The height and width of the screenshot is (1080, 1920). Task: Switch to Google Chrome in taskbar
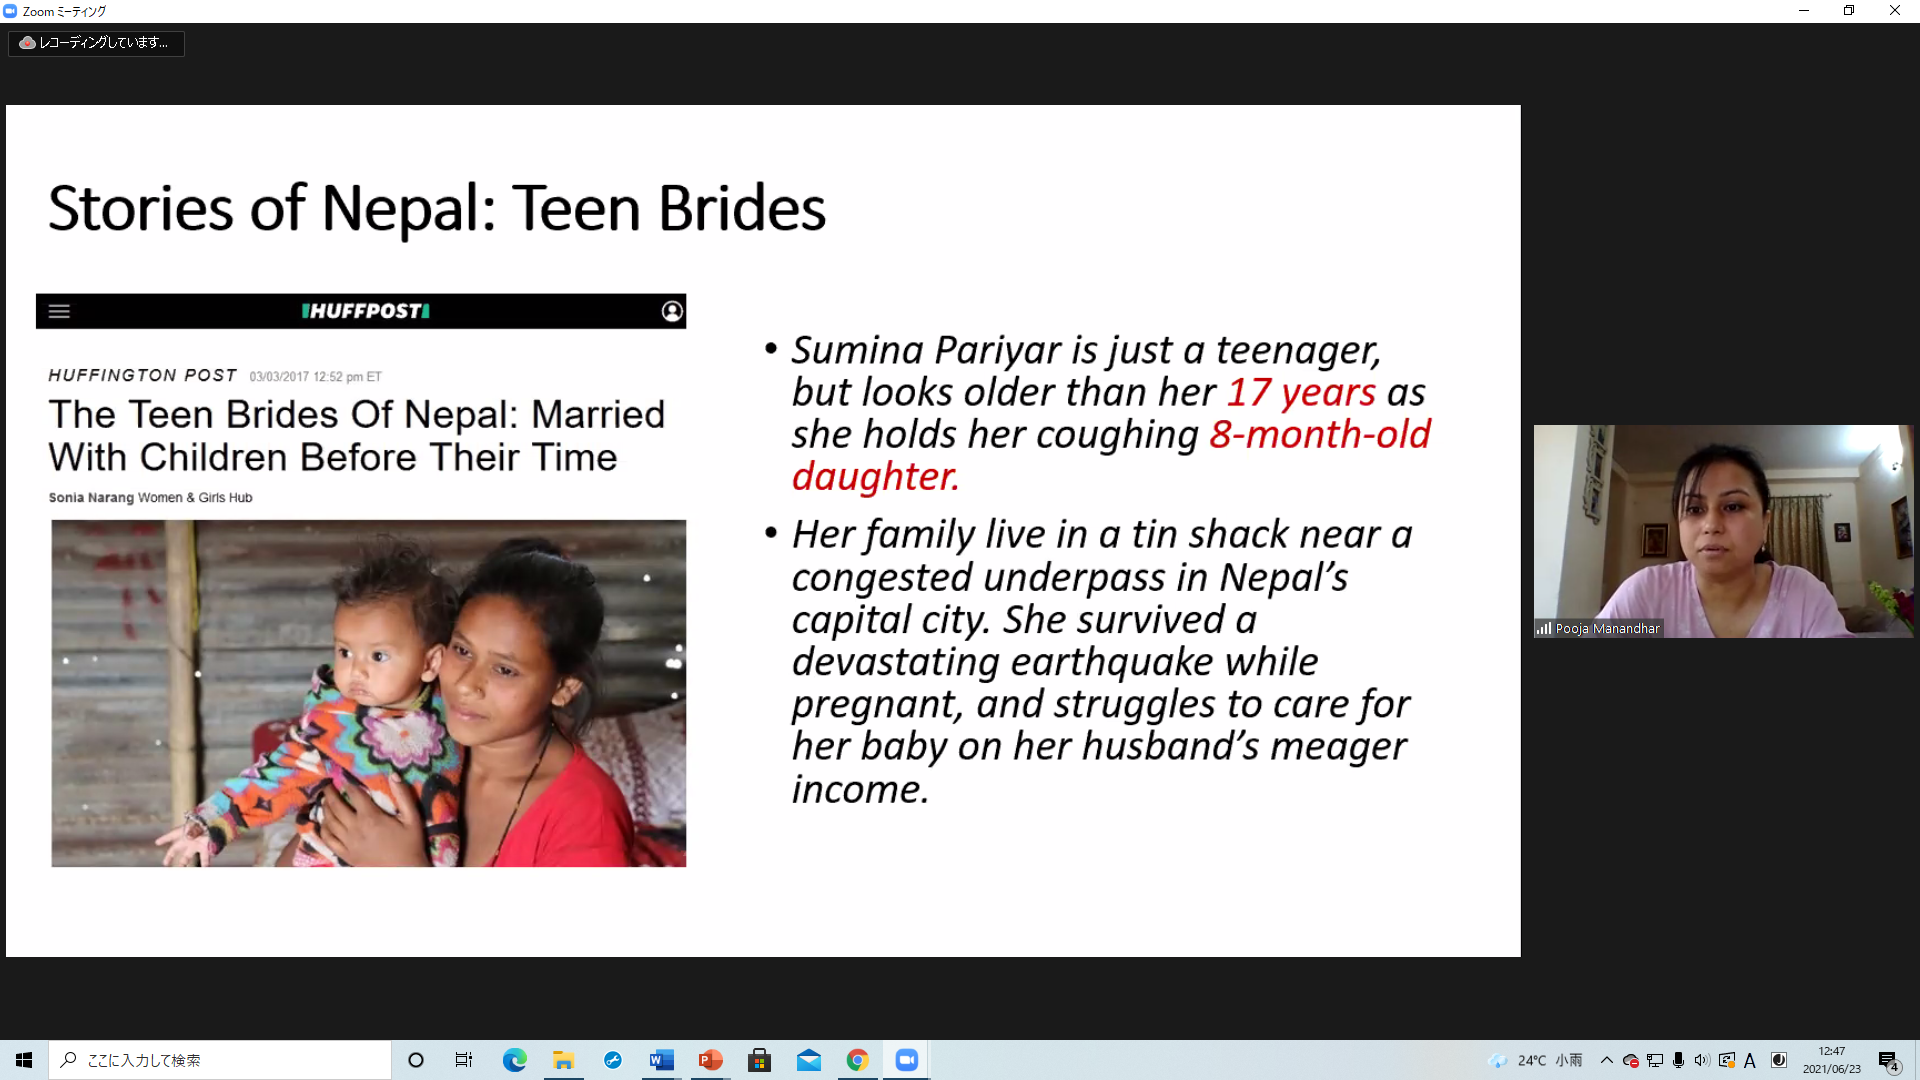(857, 1060)
